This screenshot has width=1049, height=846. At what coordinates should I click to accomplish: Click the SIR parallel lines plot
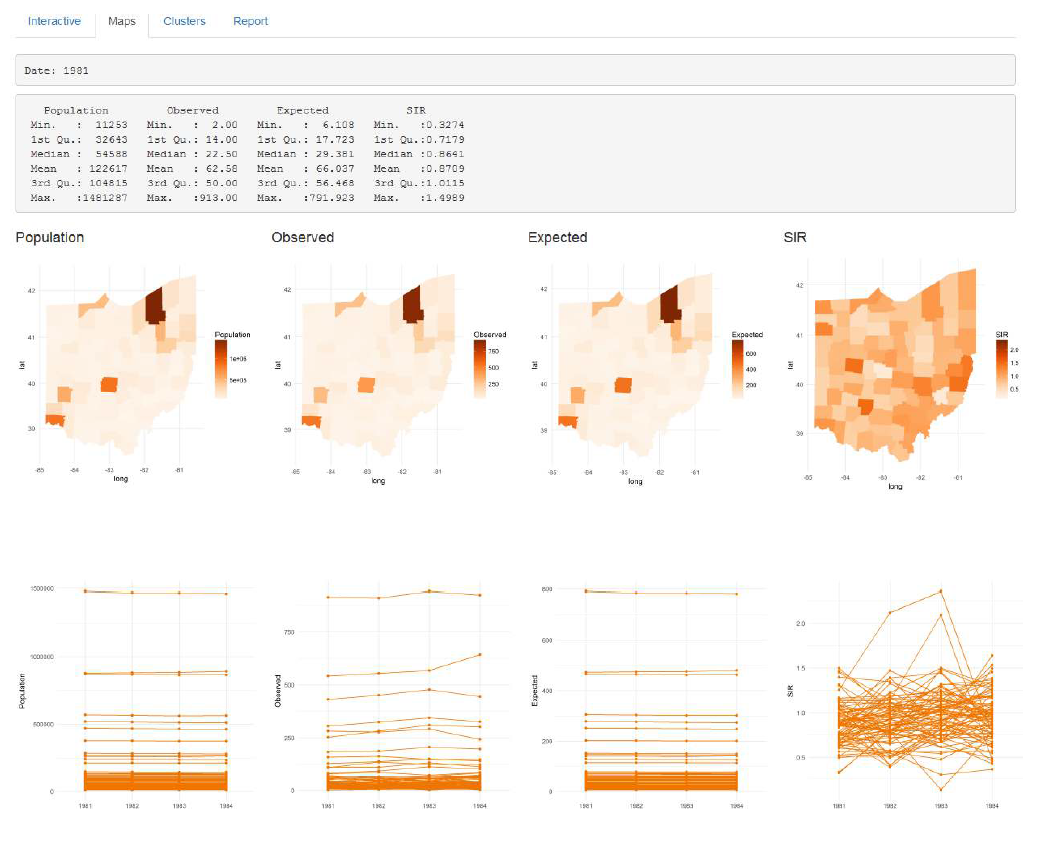(915, 700)
